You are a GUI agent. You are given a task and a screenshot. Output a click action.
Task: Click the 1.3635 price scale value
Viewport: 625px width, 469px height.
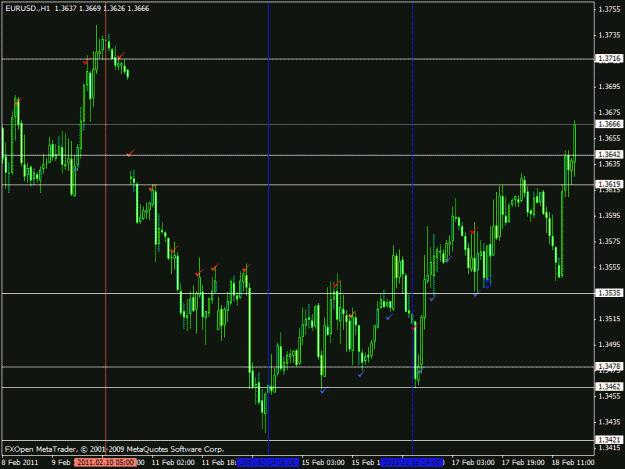pos(609,164)
